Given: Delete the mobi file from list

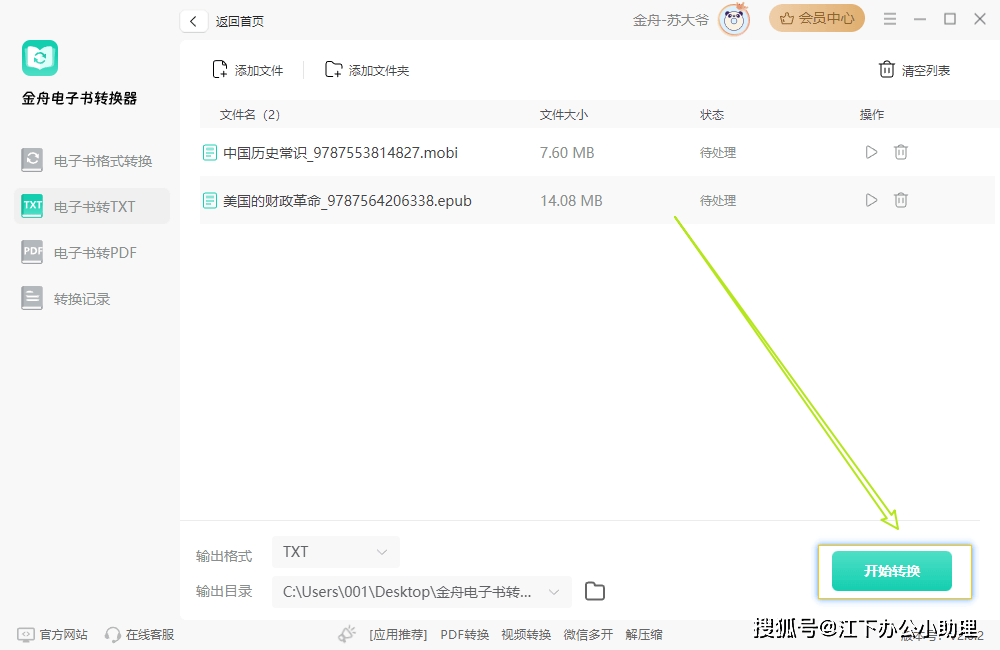Looking at the screenshot, I should [x=901, y=152].
